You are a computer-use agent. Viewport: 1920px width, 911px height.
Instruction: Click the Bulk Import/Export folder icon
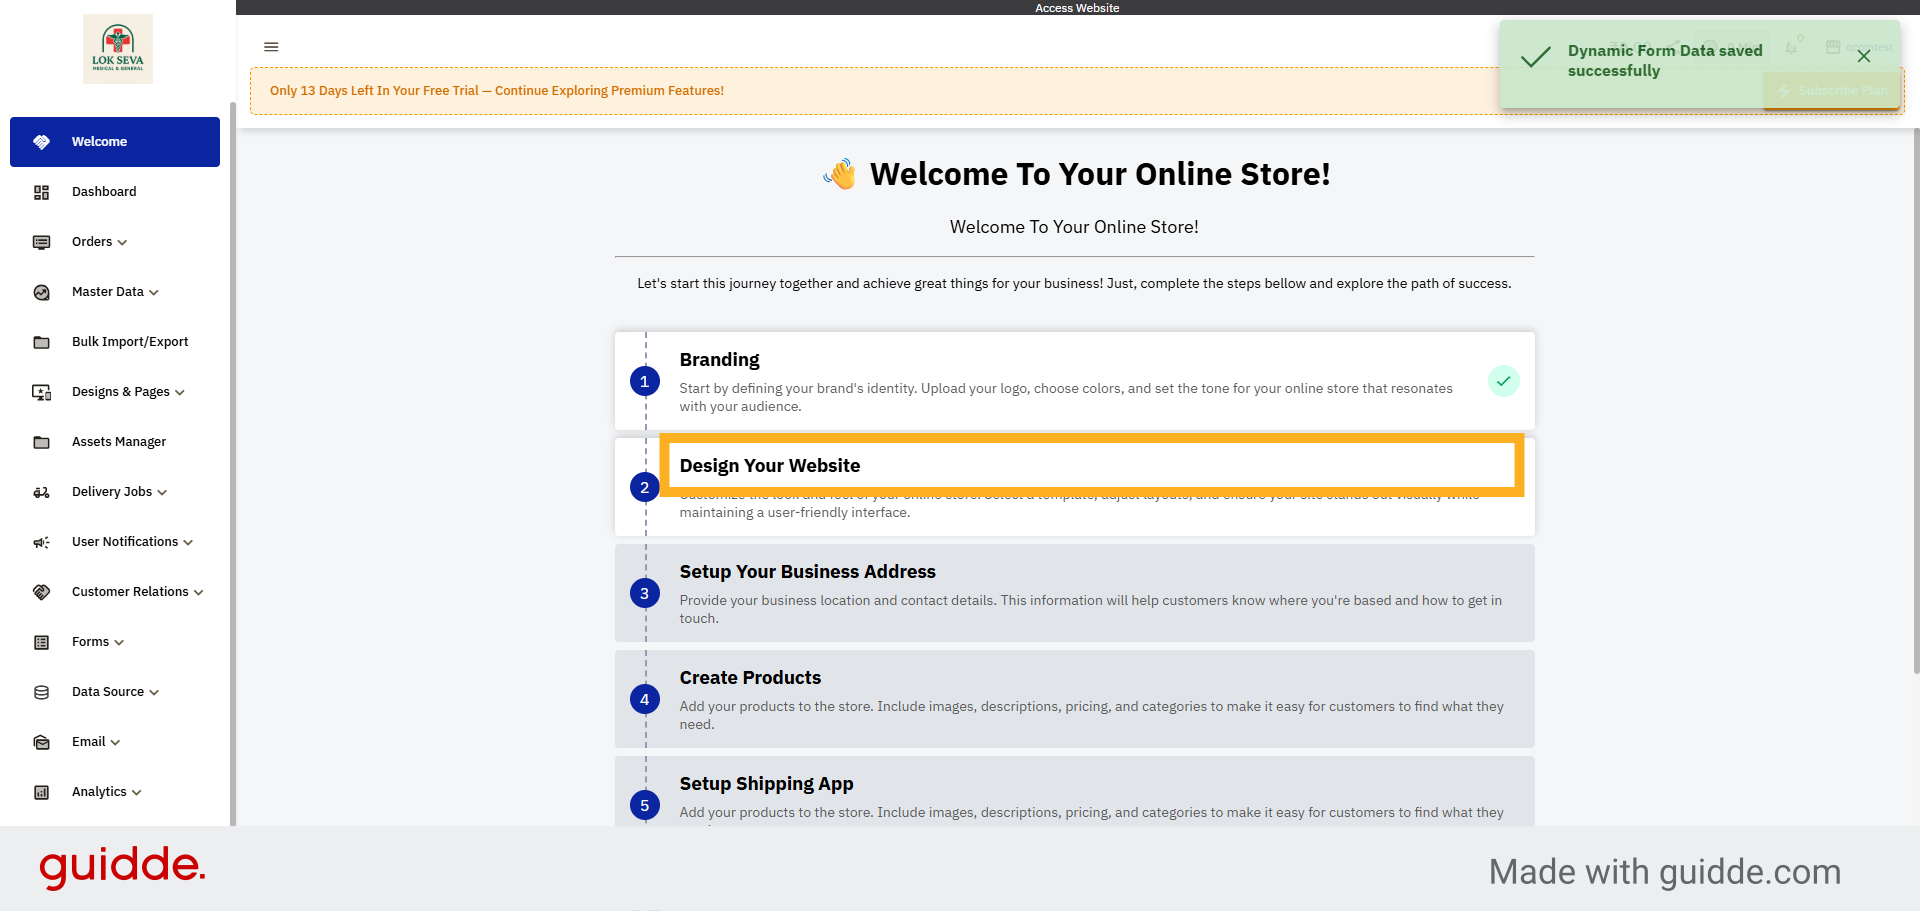[41, 342]
